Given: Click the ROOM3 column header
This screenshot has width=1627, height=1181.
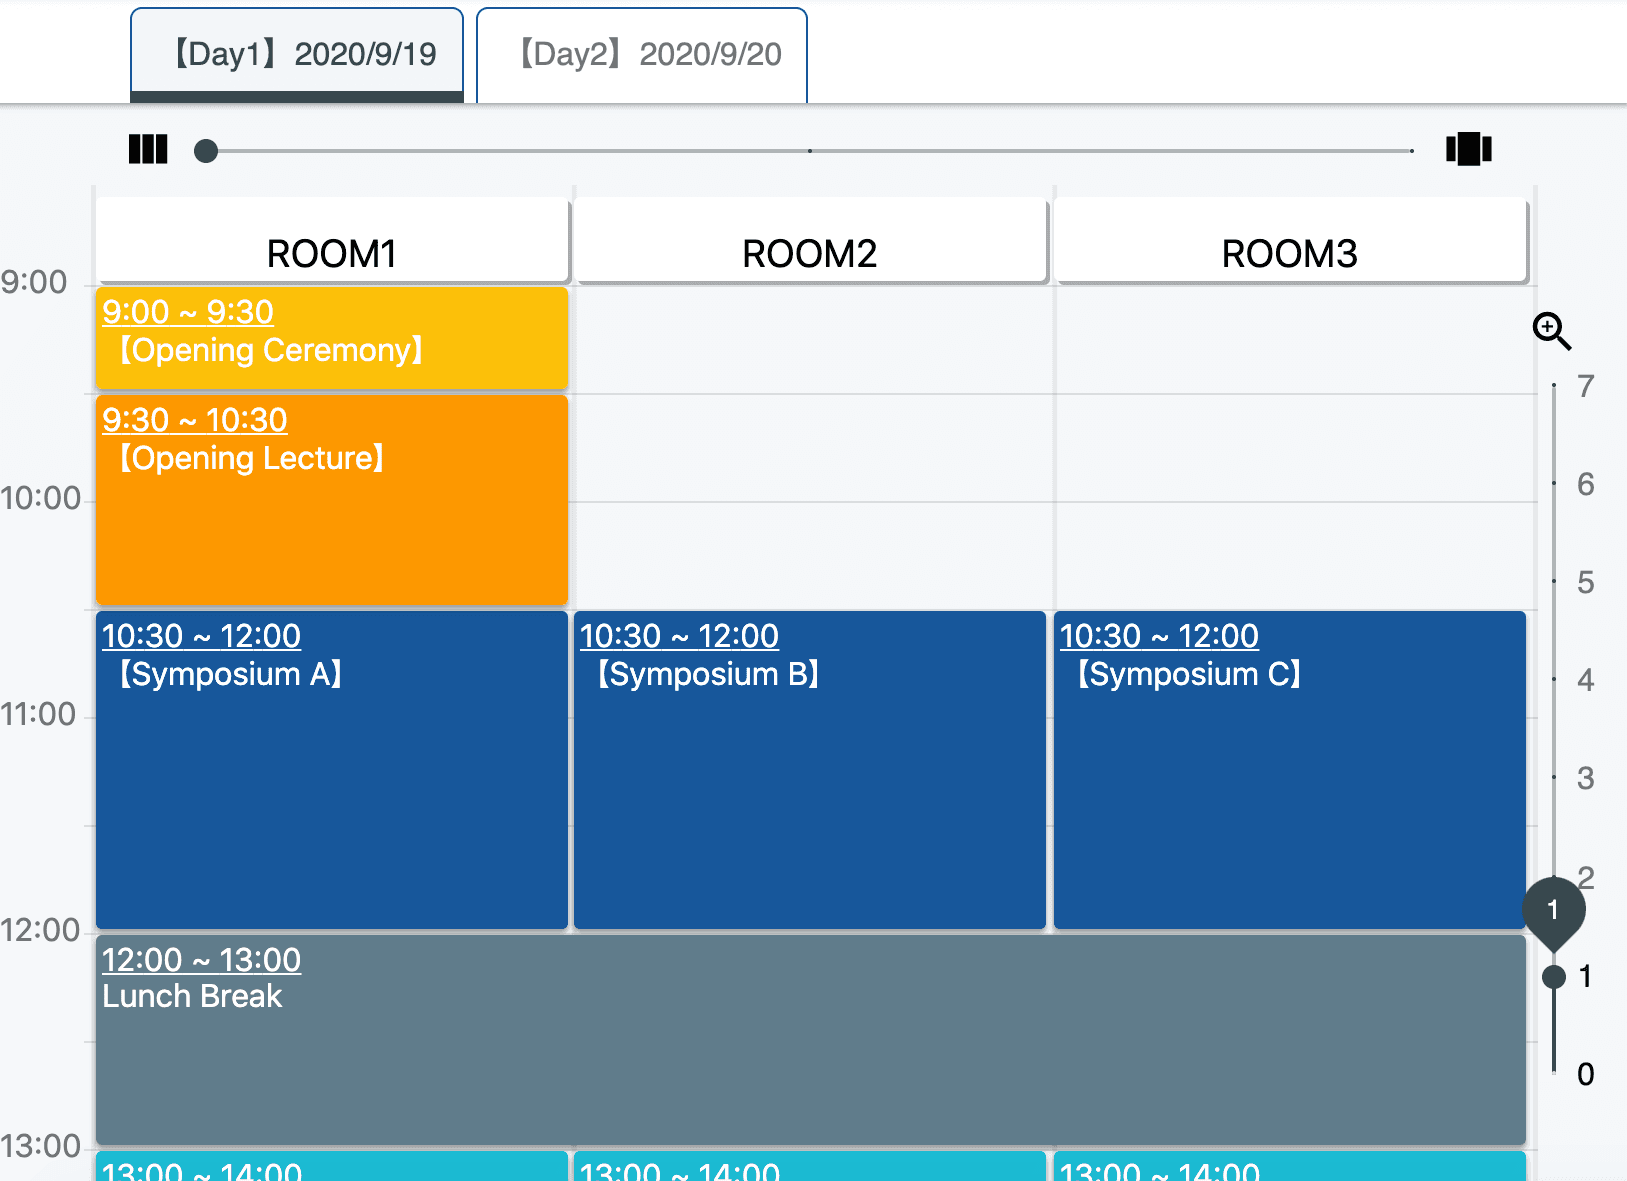Looking at the screenshot, I should click(x=1290, y=254).
